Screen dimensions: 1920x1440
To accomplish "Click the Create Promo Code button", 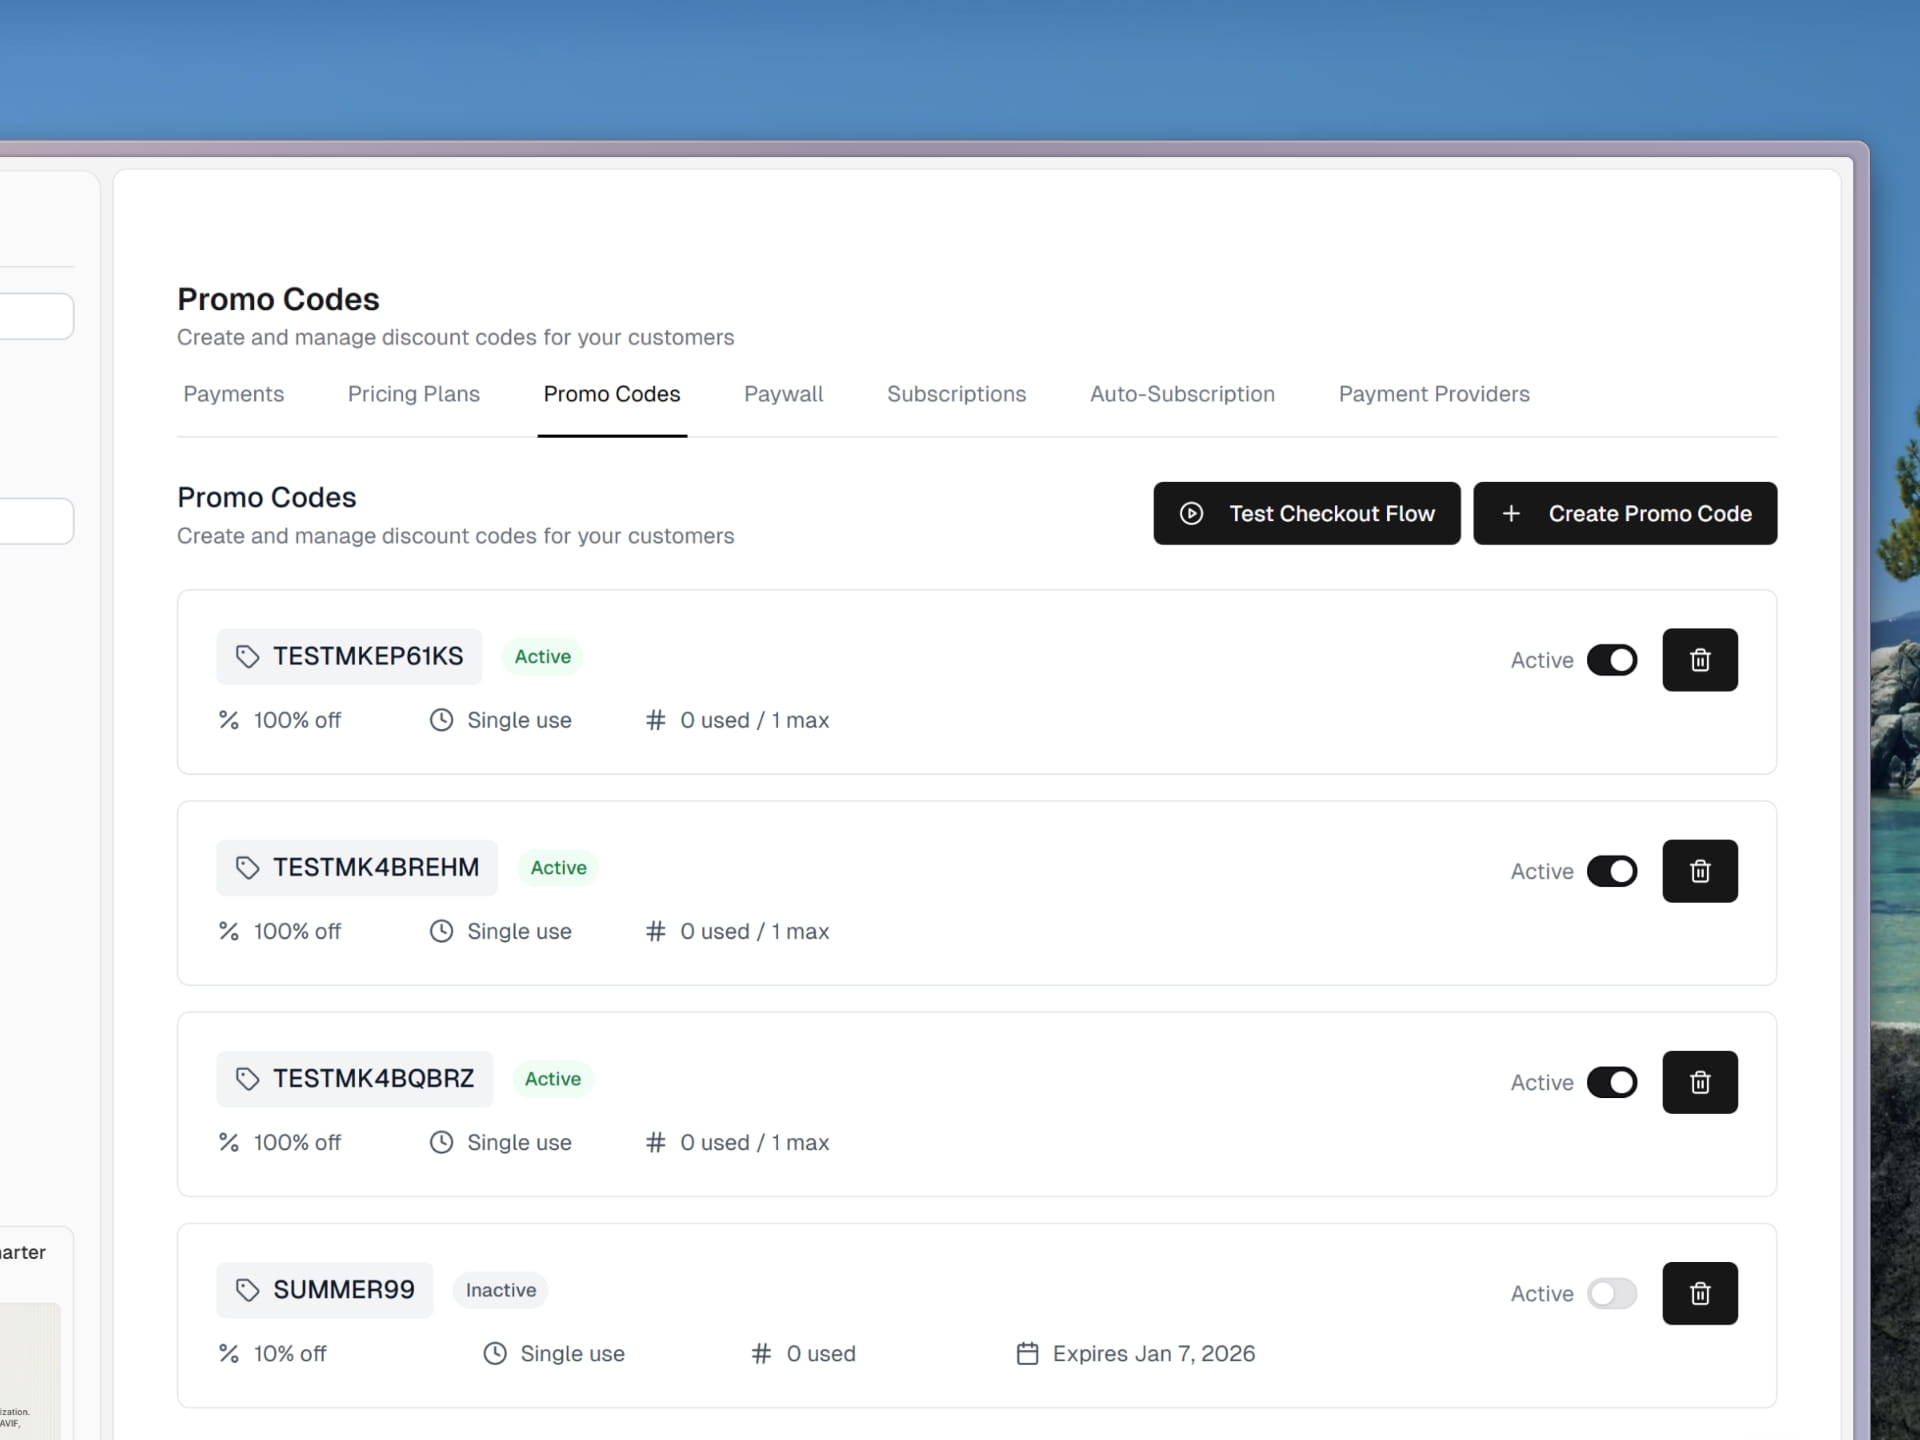I will (1626, 513).
